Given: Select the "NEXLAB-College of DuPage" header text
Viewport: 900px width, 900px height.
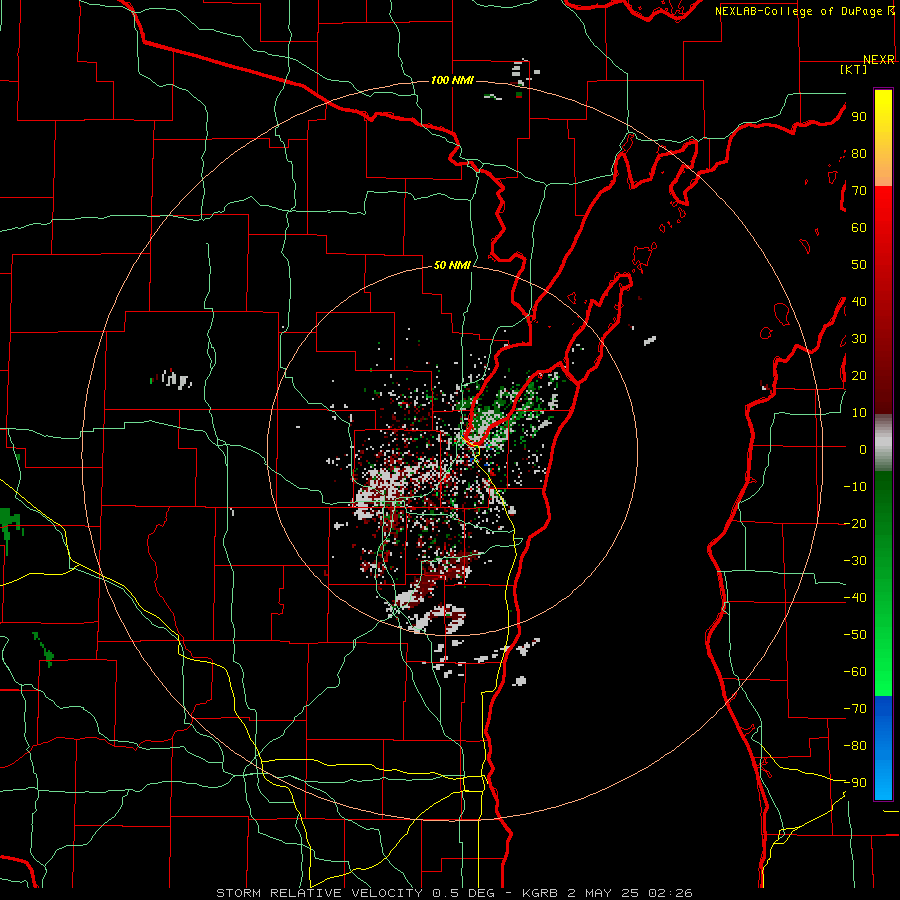Looking at the screenshot, I should coord(800,11).
